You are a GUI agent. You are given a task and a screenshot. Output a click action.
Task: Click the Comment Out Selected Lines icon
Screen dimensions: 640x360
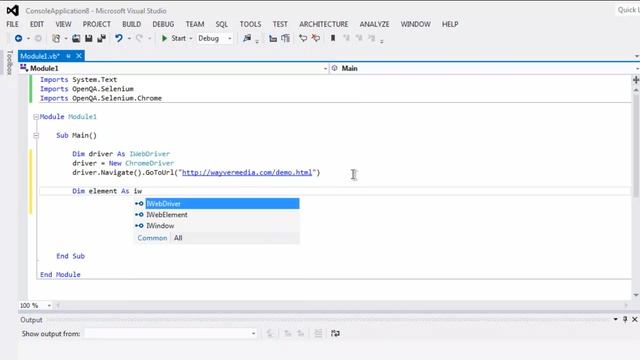click(273, 38)
